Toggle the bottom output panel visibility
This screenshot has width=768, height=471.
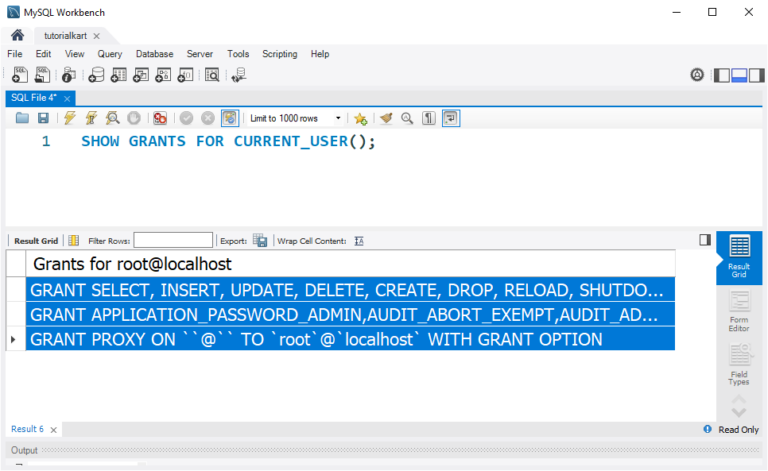(740, 75)
